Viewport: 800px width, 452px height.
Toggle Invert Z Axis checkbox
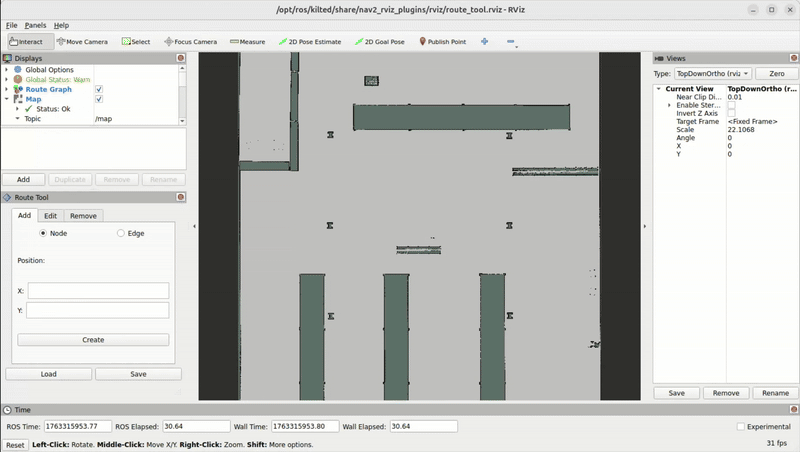[x=731, y=113]
